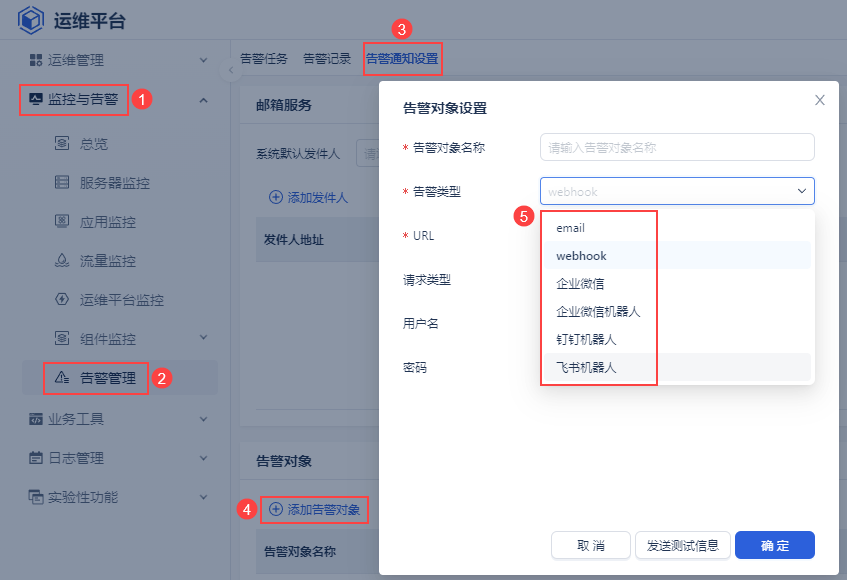Image resolution: width=847 pixels, height=580 pixels.
Task: Open the 告警类型 dropdown
Action: point(677,191)
